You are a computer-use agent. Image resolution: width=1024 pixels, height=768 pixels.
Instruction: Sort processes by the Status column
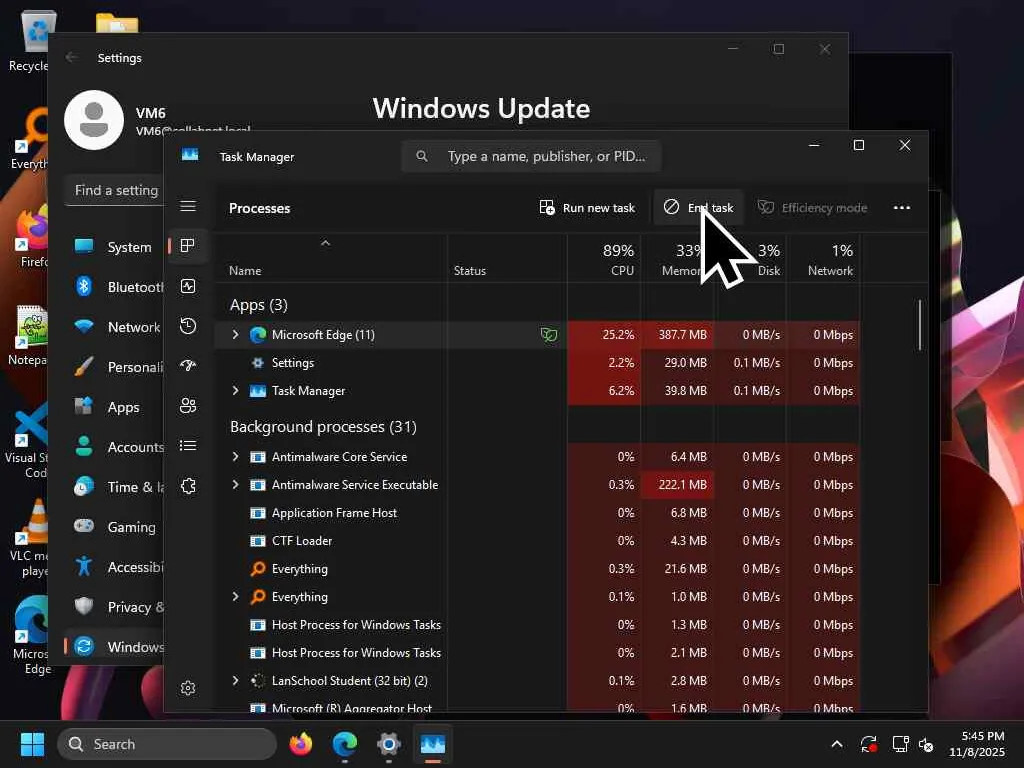click(x=470, y=270)
